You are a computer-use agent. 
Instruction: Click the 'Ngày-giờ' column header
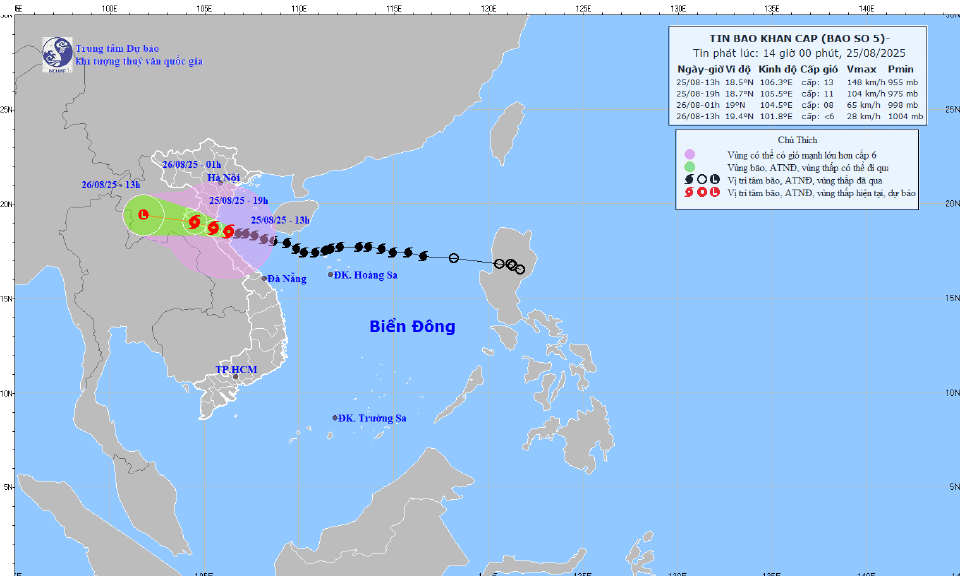700,69
